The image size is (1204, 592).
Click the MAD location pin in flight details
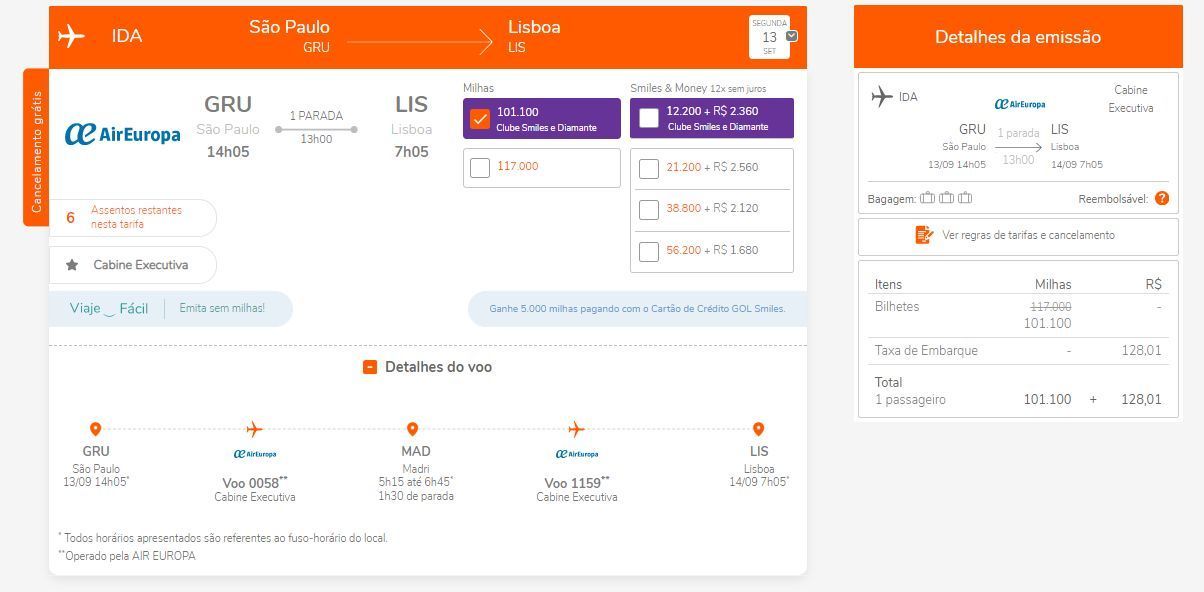click(x=412, y=429)
